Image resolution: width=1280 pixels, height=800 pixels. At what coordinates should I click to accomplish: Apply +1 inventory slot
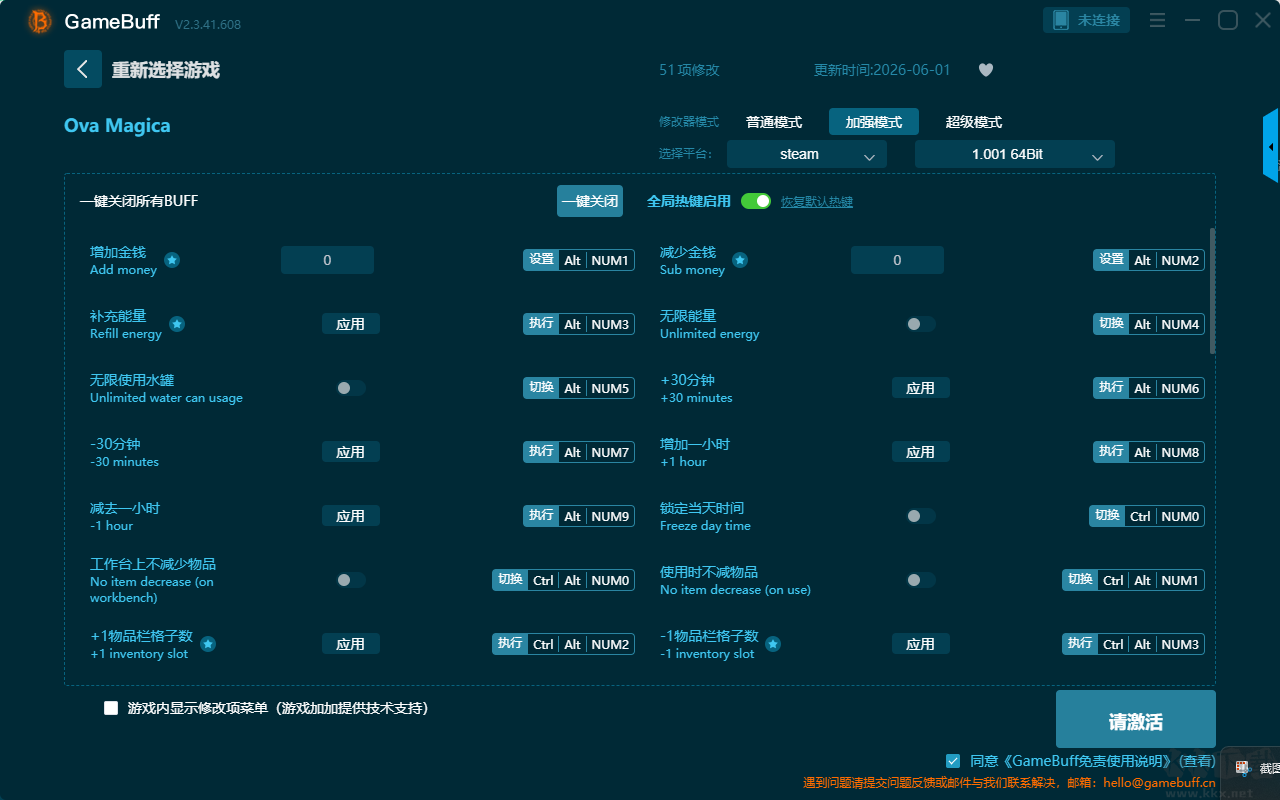[x=351, y=644]
